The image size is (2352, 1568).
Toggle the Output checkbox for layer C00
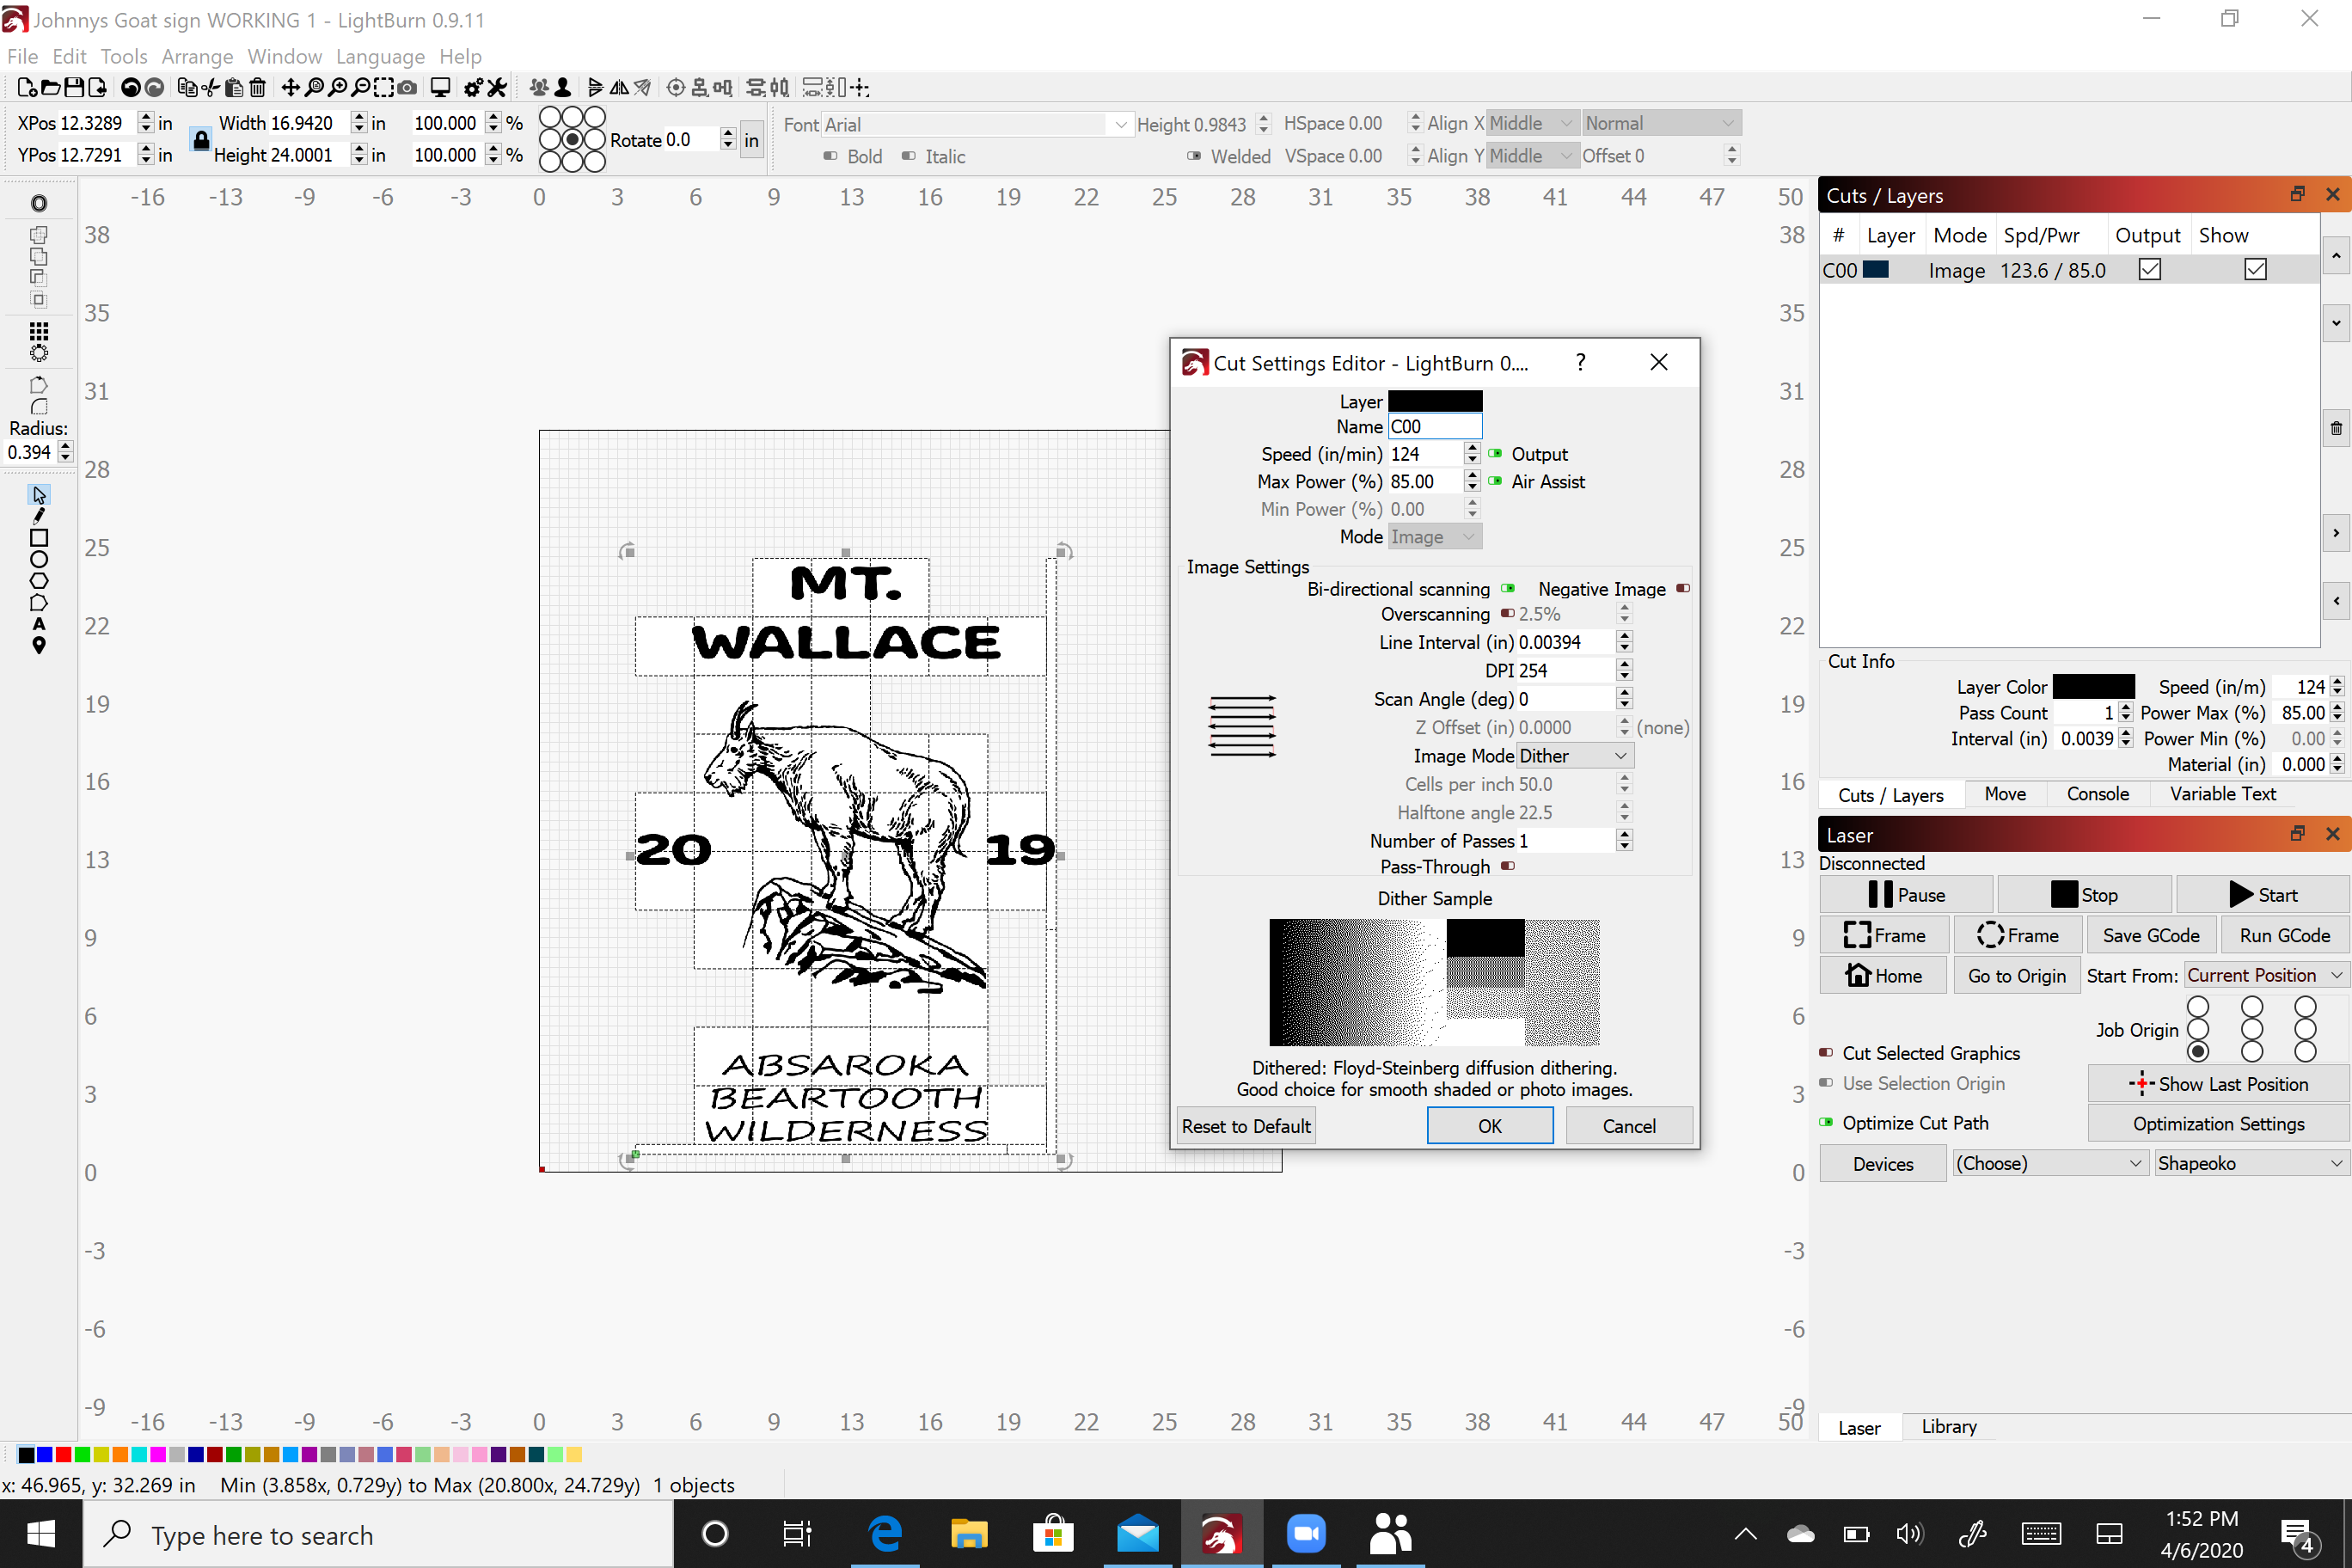click(x=2149, y=270)
